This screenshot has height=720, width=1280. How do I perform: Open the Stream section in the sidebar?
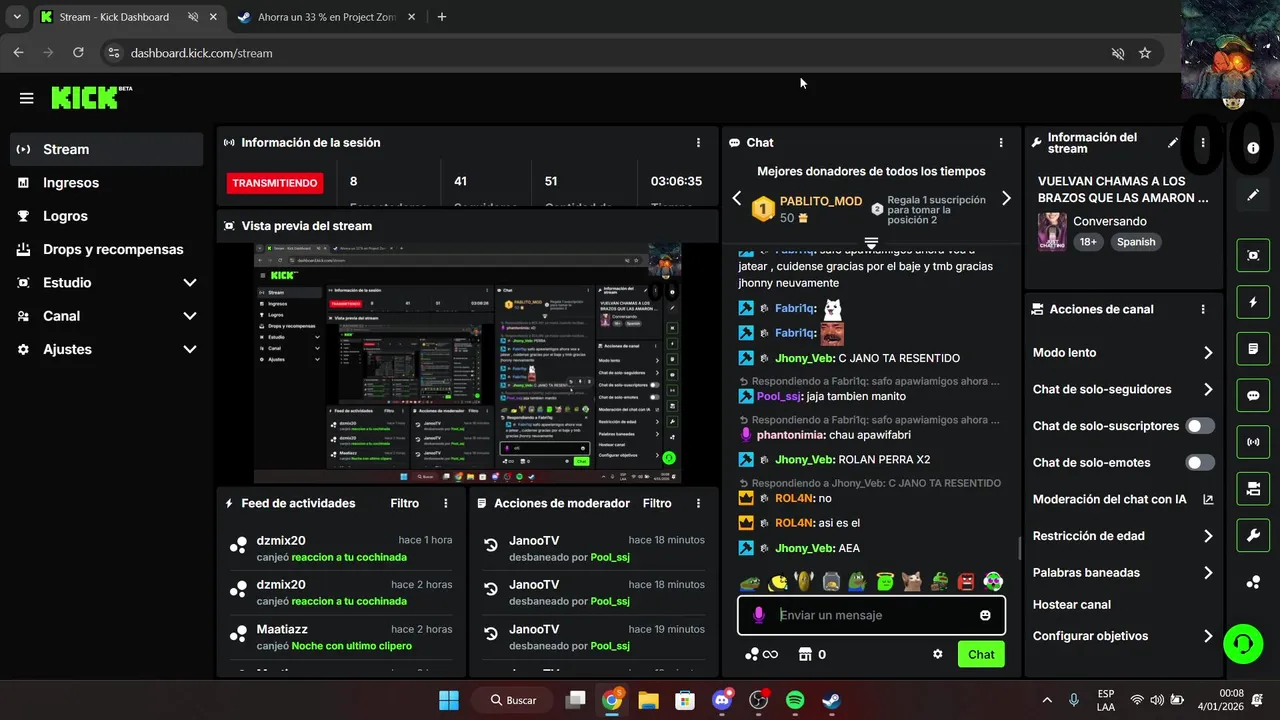click(x=106, y=149)
